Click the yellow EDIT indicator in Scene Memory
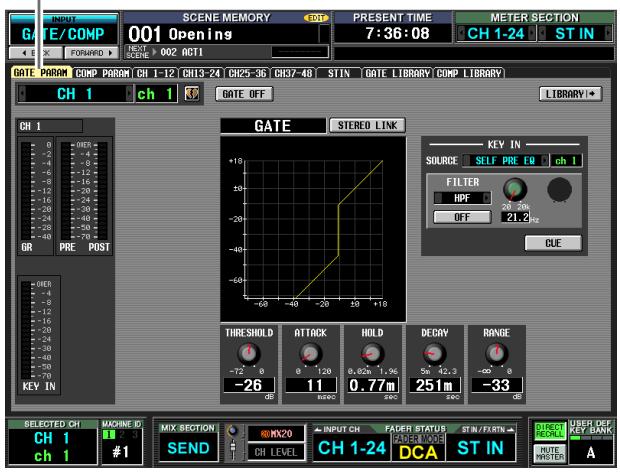 316,18
